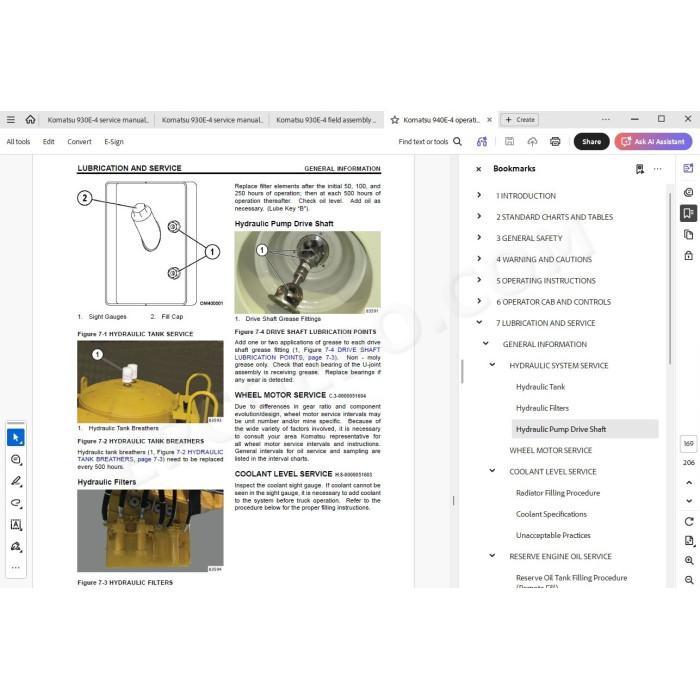Image resolution: width=700 pixels, height=700 pixels.
Task: Close the Komatsu 940E-4 tab
Action: pyautogui.click(x=489, y=120)
